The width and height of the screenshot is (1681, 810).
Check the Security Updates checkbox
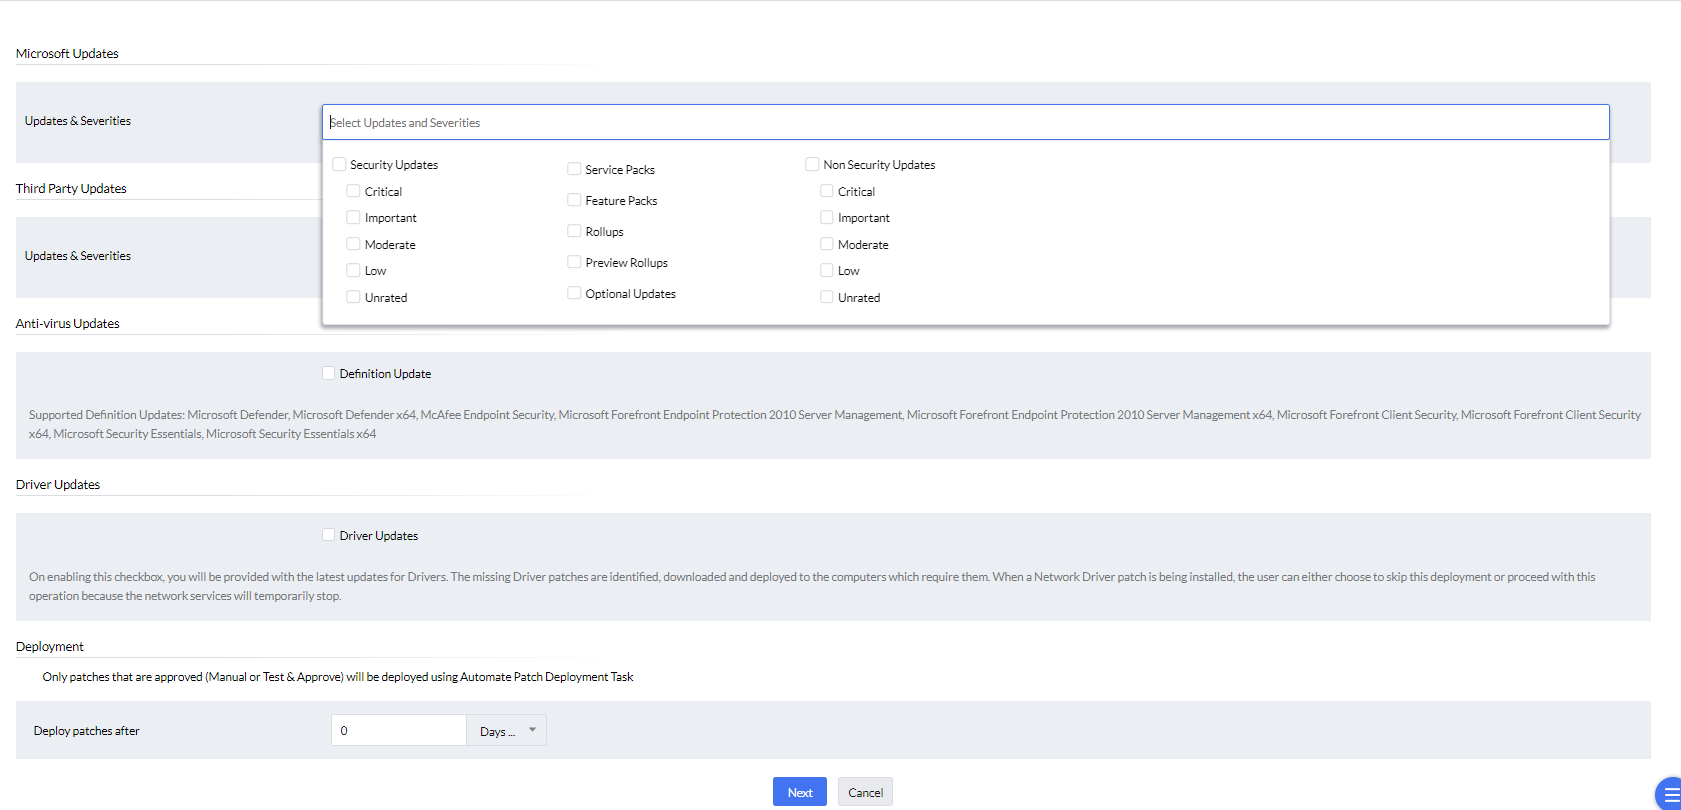(340, 164)
